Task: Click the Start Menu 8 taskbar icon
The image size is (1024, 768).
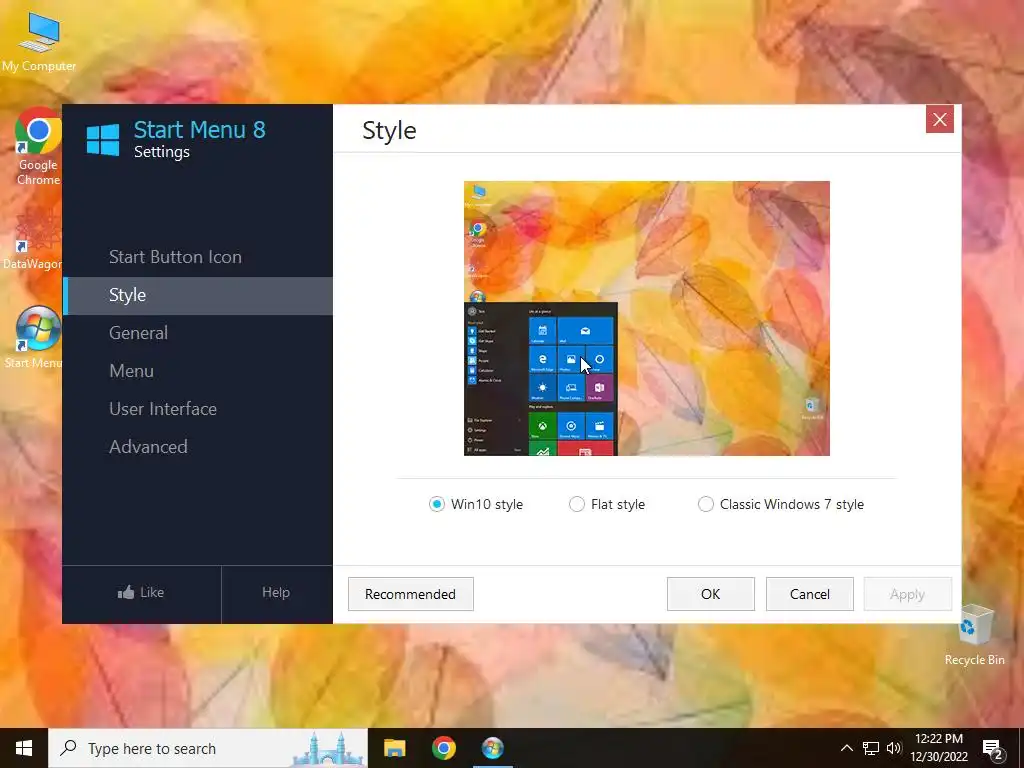Action: (x=492, y=748)
